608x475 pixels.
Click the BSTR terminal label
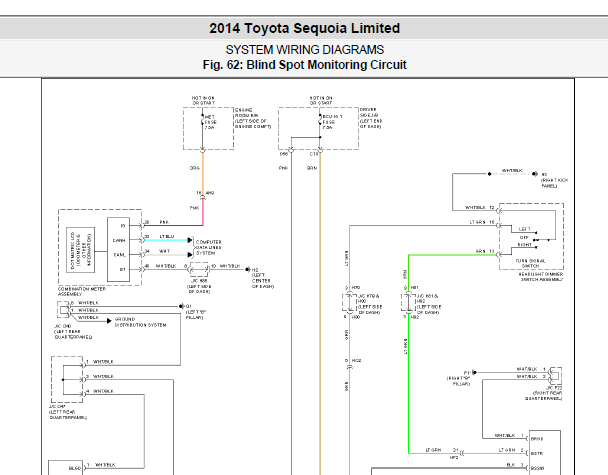click(x=537, y=453)
